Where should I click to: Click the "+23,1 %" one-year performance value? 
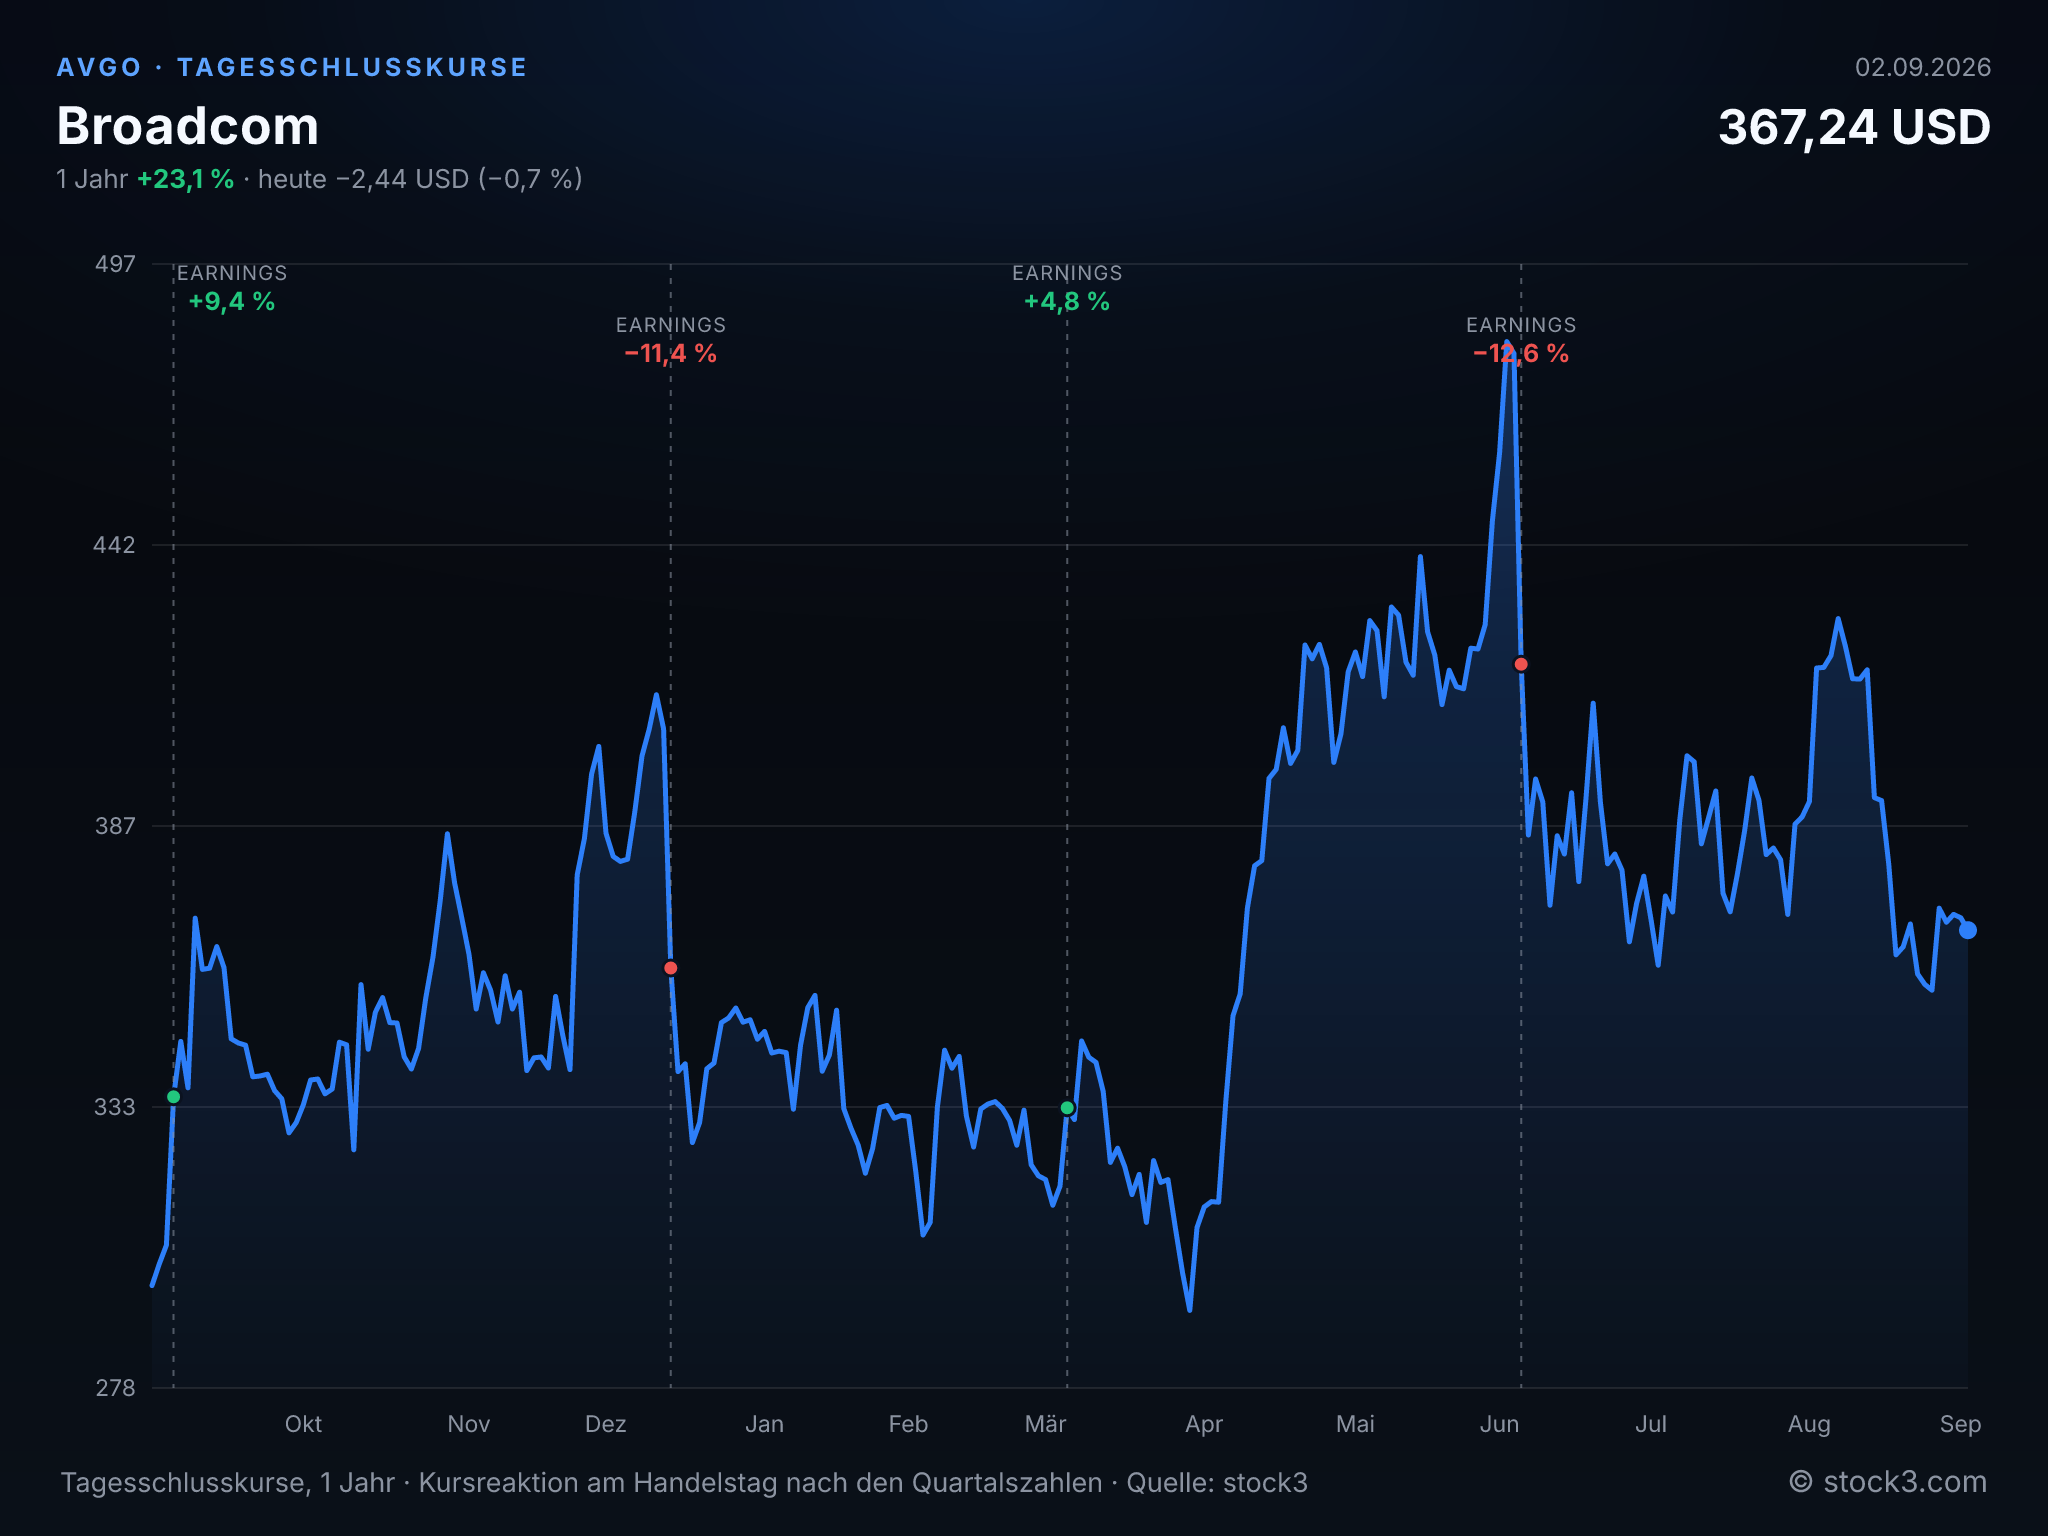click(x=186, y=179)
